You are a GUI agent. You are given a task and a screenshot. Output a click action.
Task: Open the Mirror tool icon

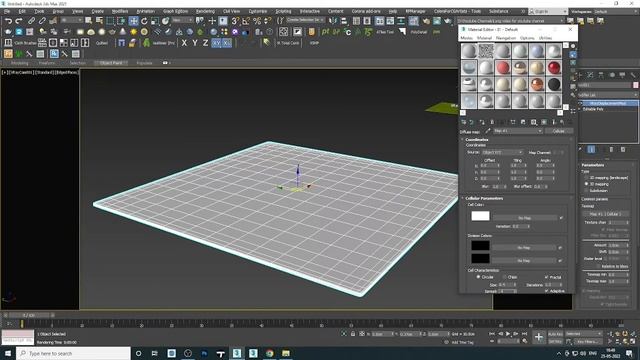pyautogui.click(x=333, y=21)
